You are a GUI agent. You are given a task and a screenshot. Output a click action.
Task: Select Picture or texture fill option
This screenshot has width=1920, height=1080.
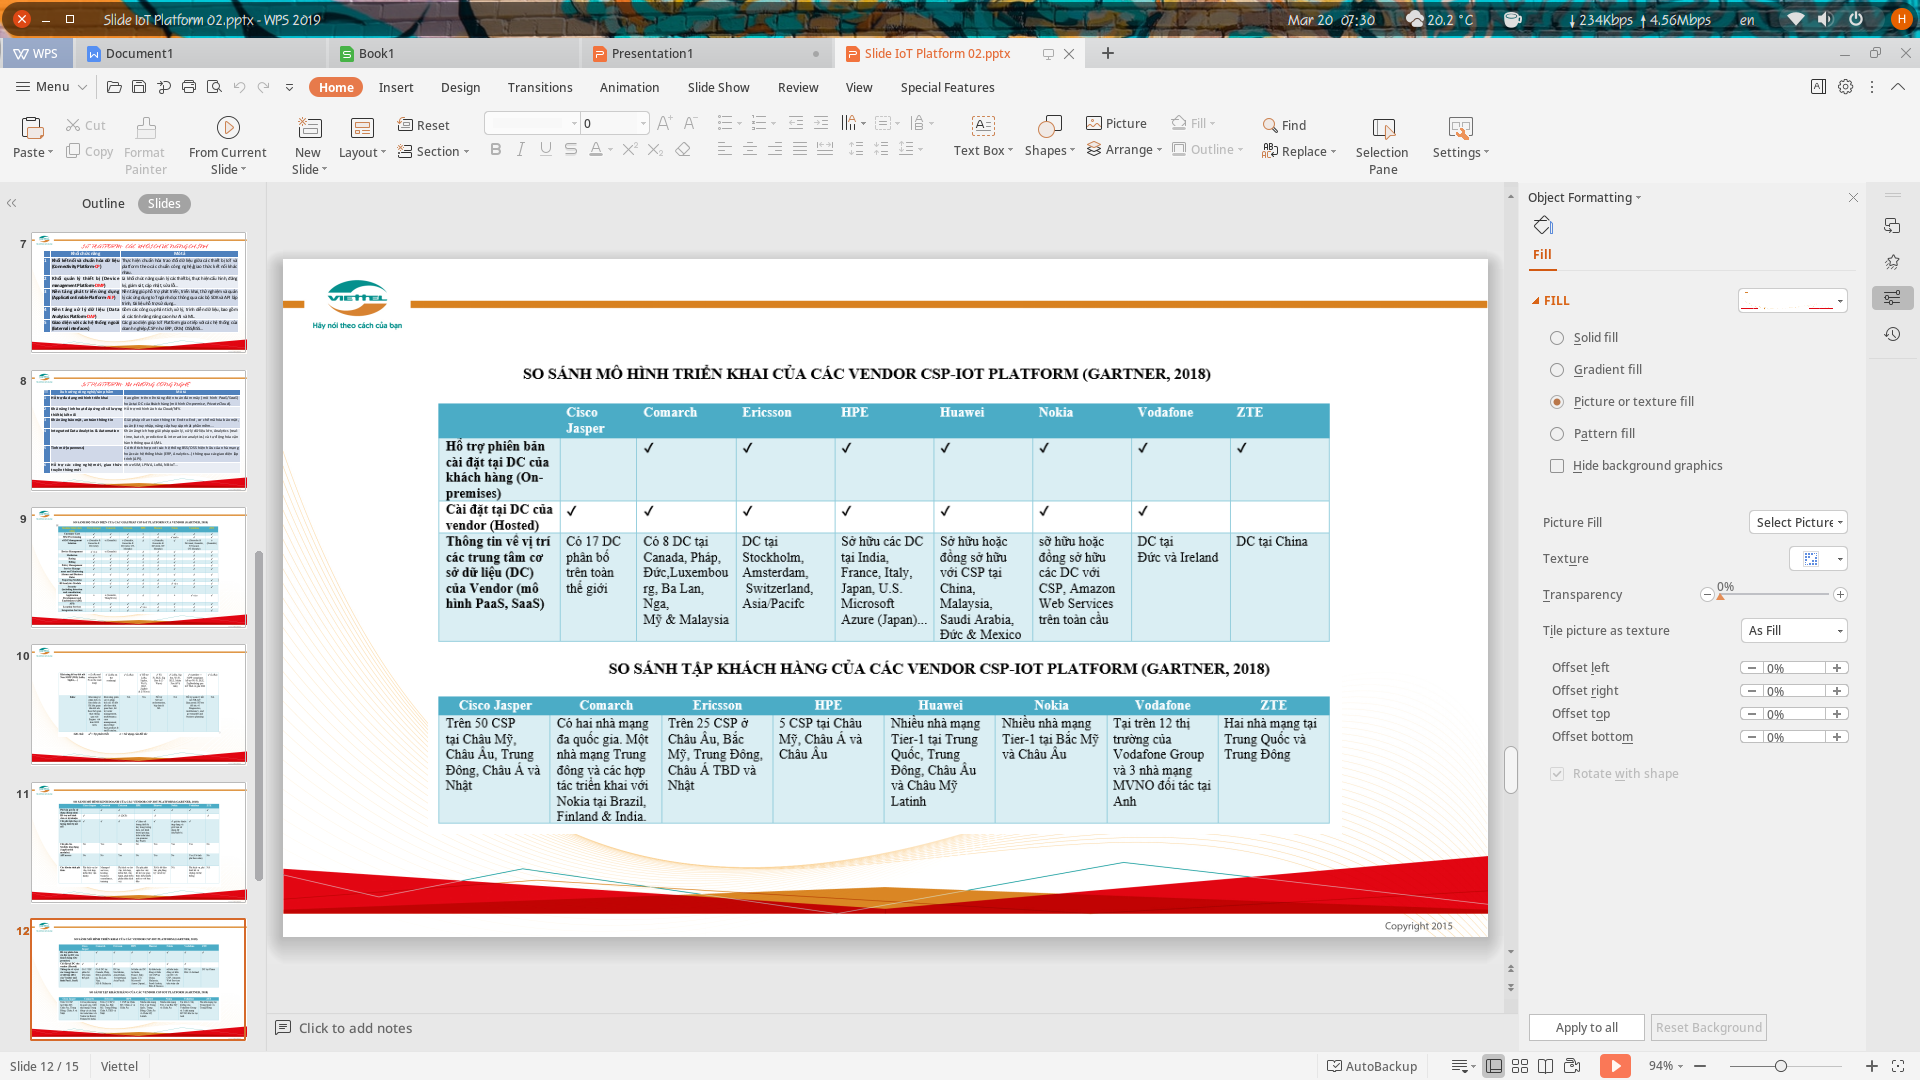click(1557, 402)
